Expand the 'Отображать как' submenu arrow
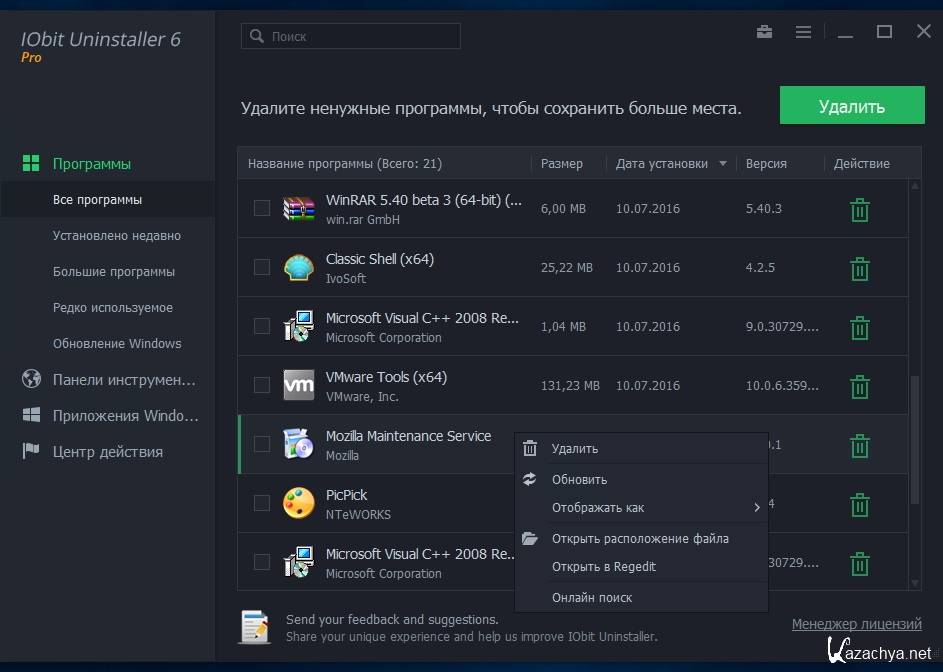The width and height of the screenshot is (943, 672). (757, 508)
